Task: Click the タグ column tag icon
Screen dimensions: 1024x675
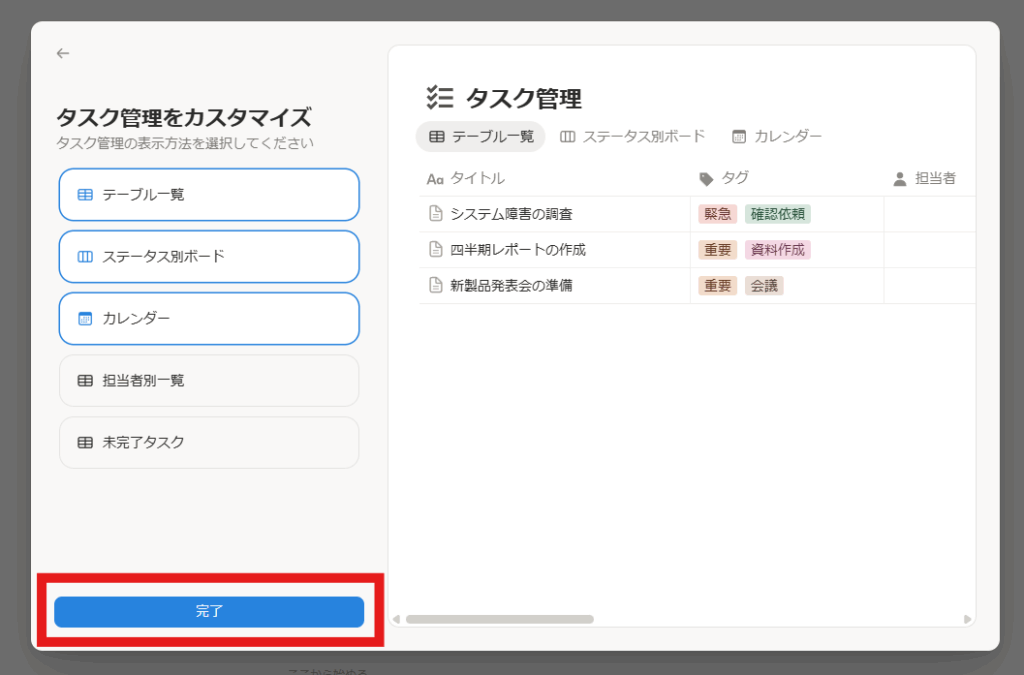Action: (x=706, y=179)
